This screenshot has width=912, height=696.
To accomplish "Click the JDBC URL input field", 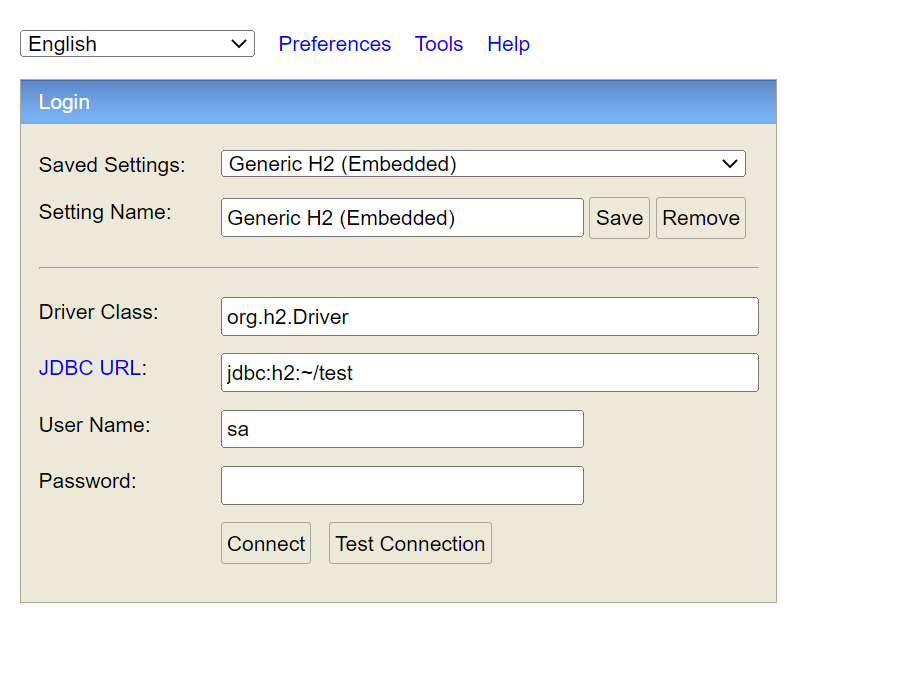I will (490, 372).
